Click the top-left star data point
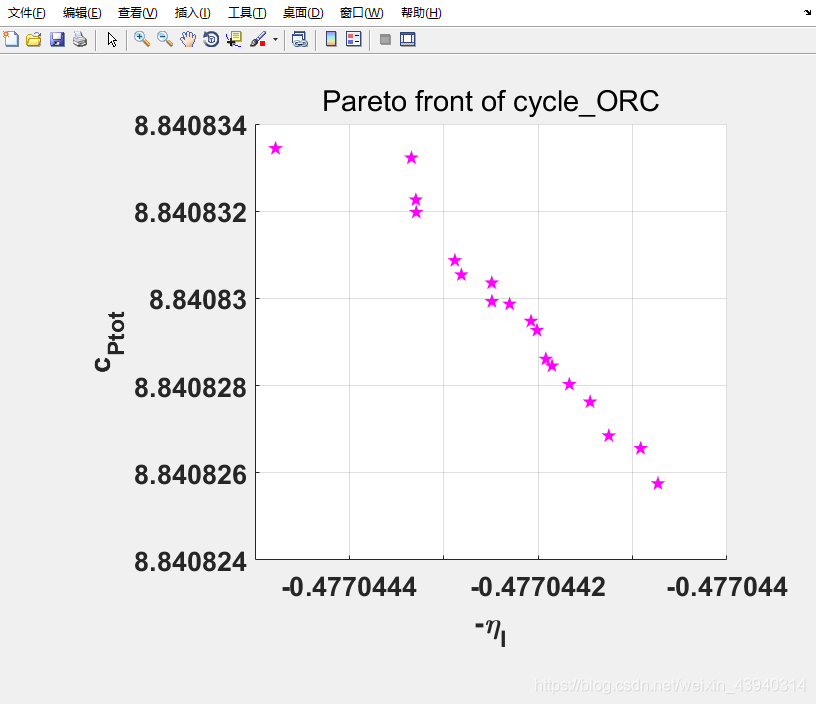 click(x=276, y=148)
